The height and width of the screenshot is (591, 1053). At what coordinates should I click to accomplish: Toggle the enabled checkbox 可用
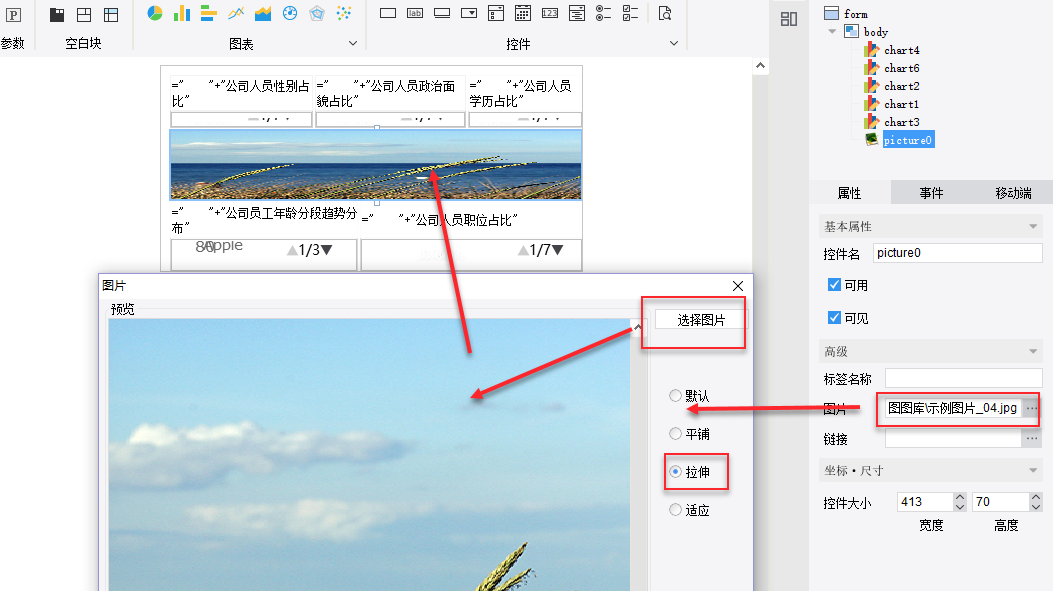click(834, 285)
